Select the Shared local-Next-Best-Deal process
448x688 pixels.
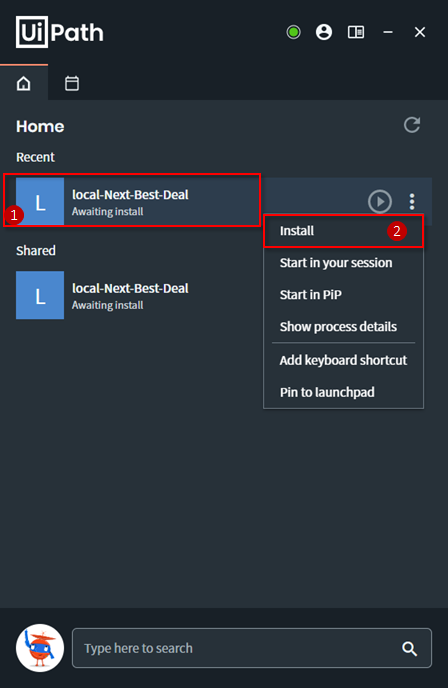(x=132, y=295)
